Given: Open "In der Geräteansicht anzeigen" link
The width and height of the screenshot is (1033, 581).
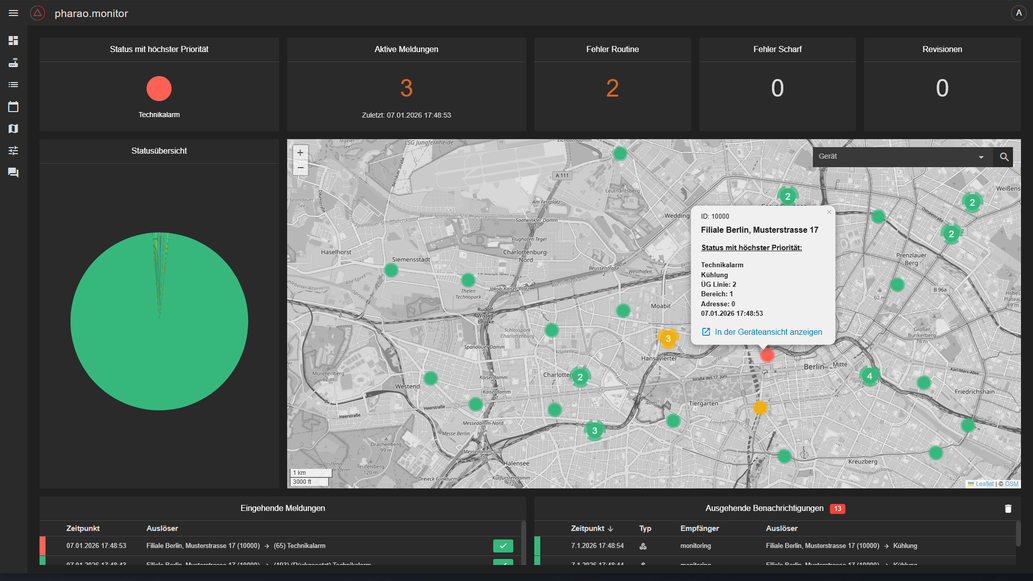Looking at the screenshot, I should click(762, 332).
